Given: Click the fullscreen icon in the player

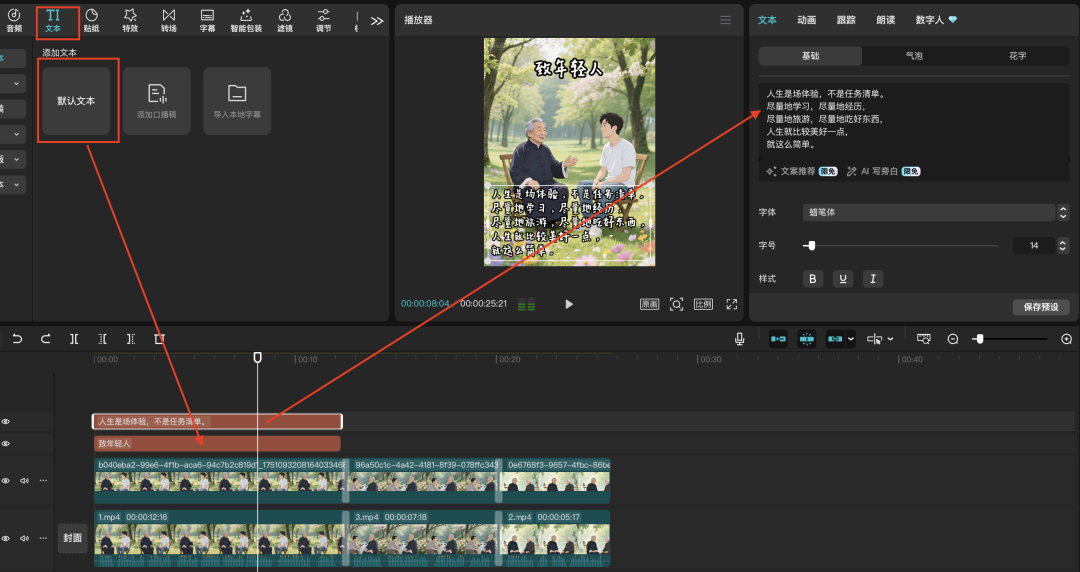Looking at the screenshot, I should tap(731, 304).
